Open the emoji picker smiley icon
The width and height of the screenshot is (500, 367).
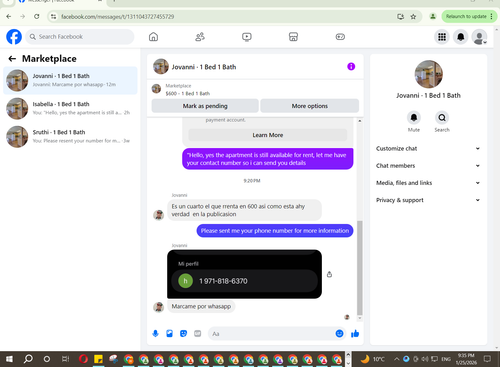[339, 333]
